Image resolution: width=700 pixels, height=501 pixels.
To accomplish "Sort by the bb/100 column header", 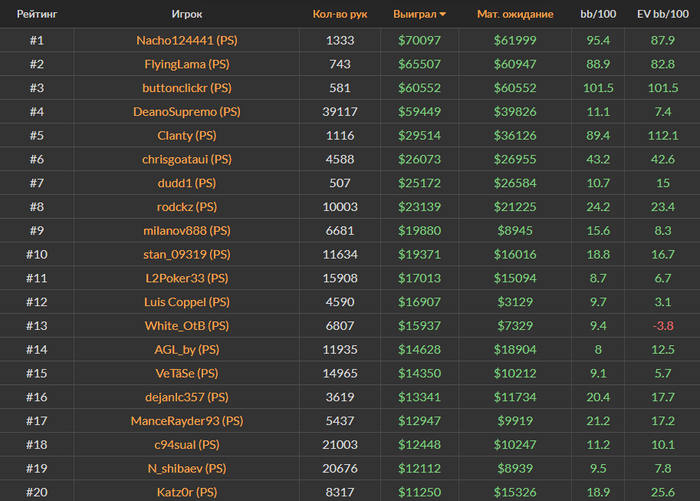I will 599,15.
